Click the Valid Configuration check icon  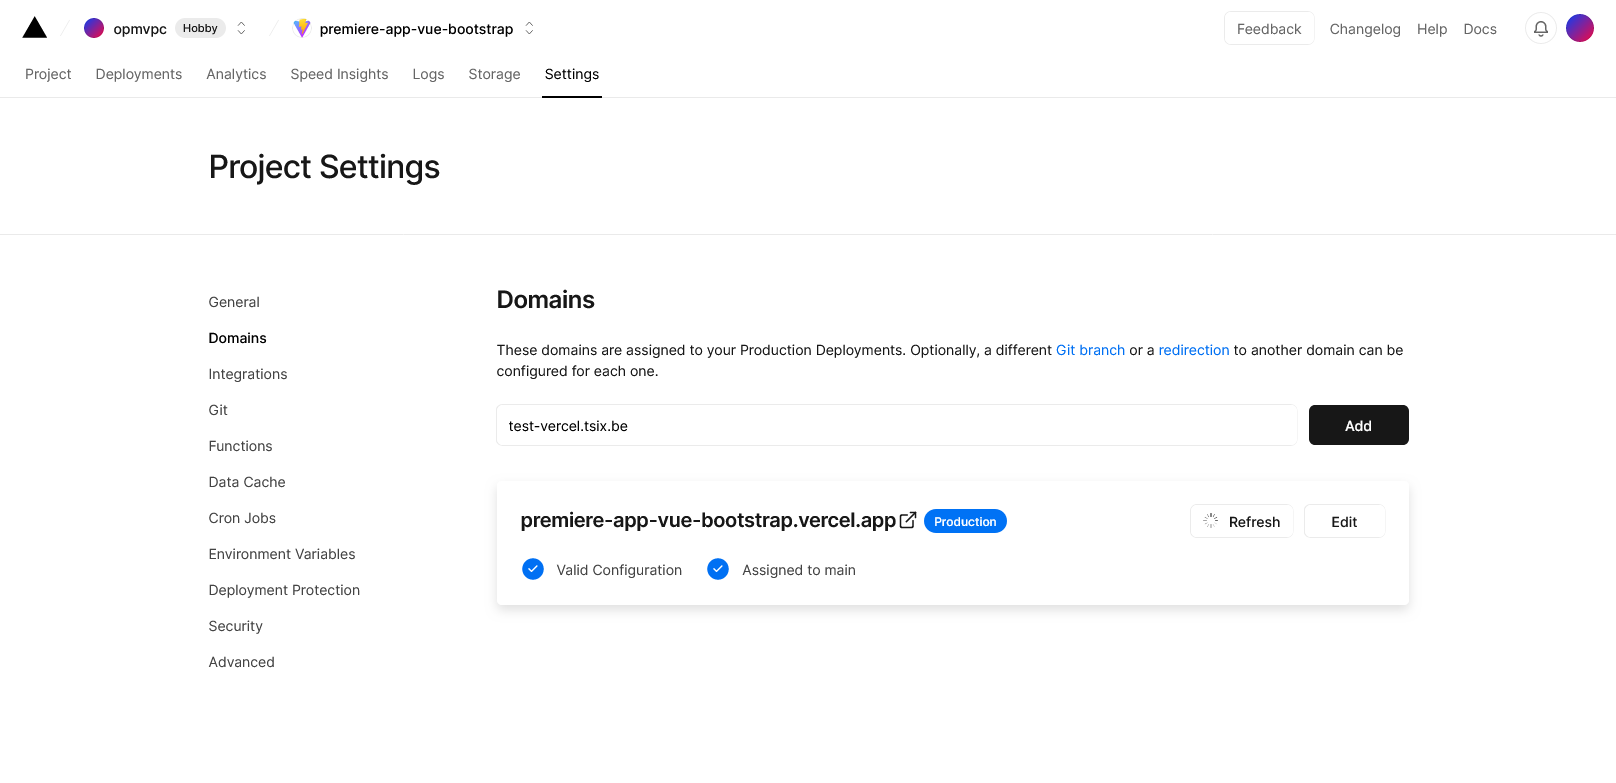(x=533, y=569)
